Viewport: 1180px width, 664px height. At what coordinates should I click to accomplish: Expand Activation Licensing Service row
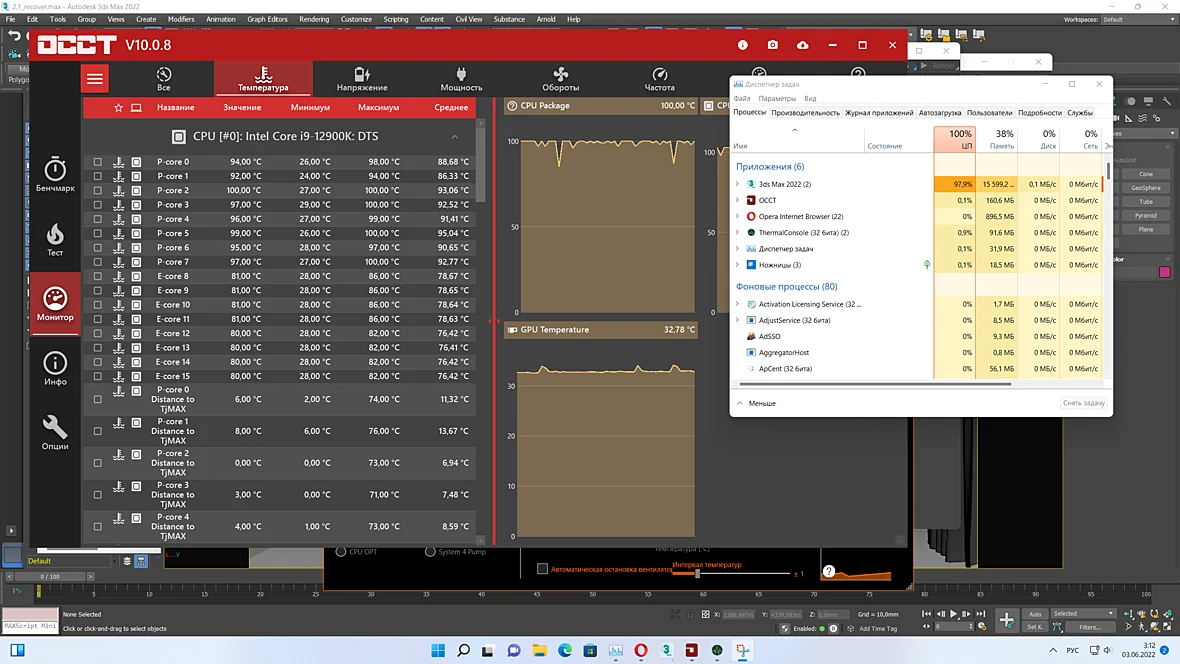(738, 304)
